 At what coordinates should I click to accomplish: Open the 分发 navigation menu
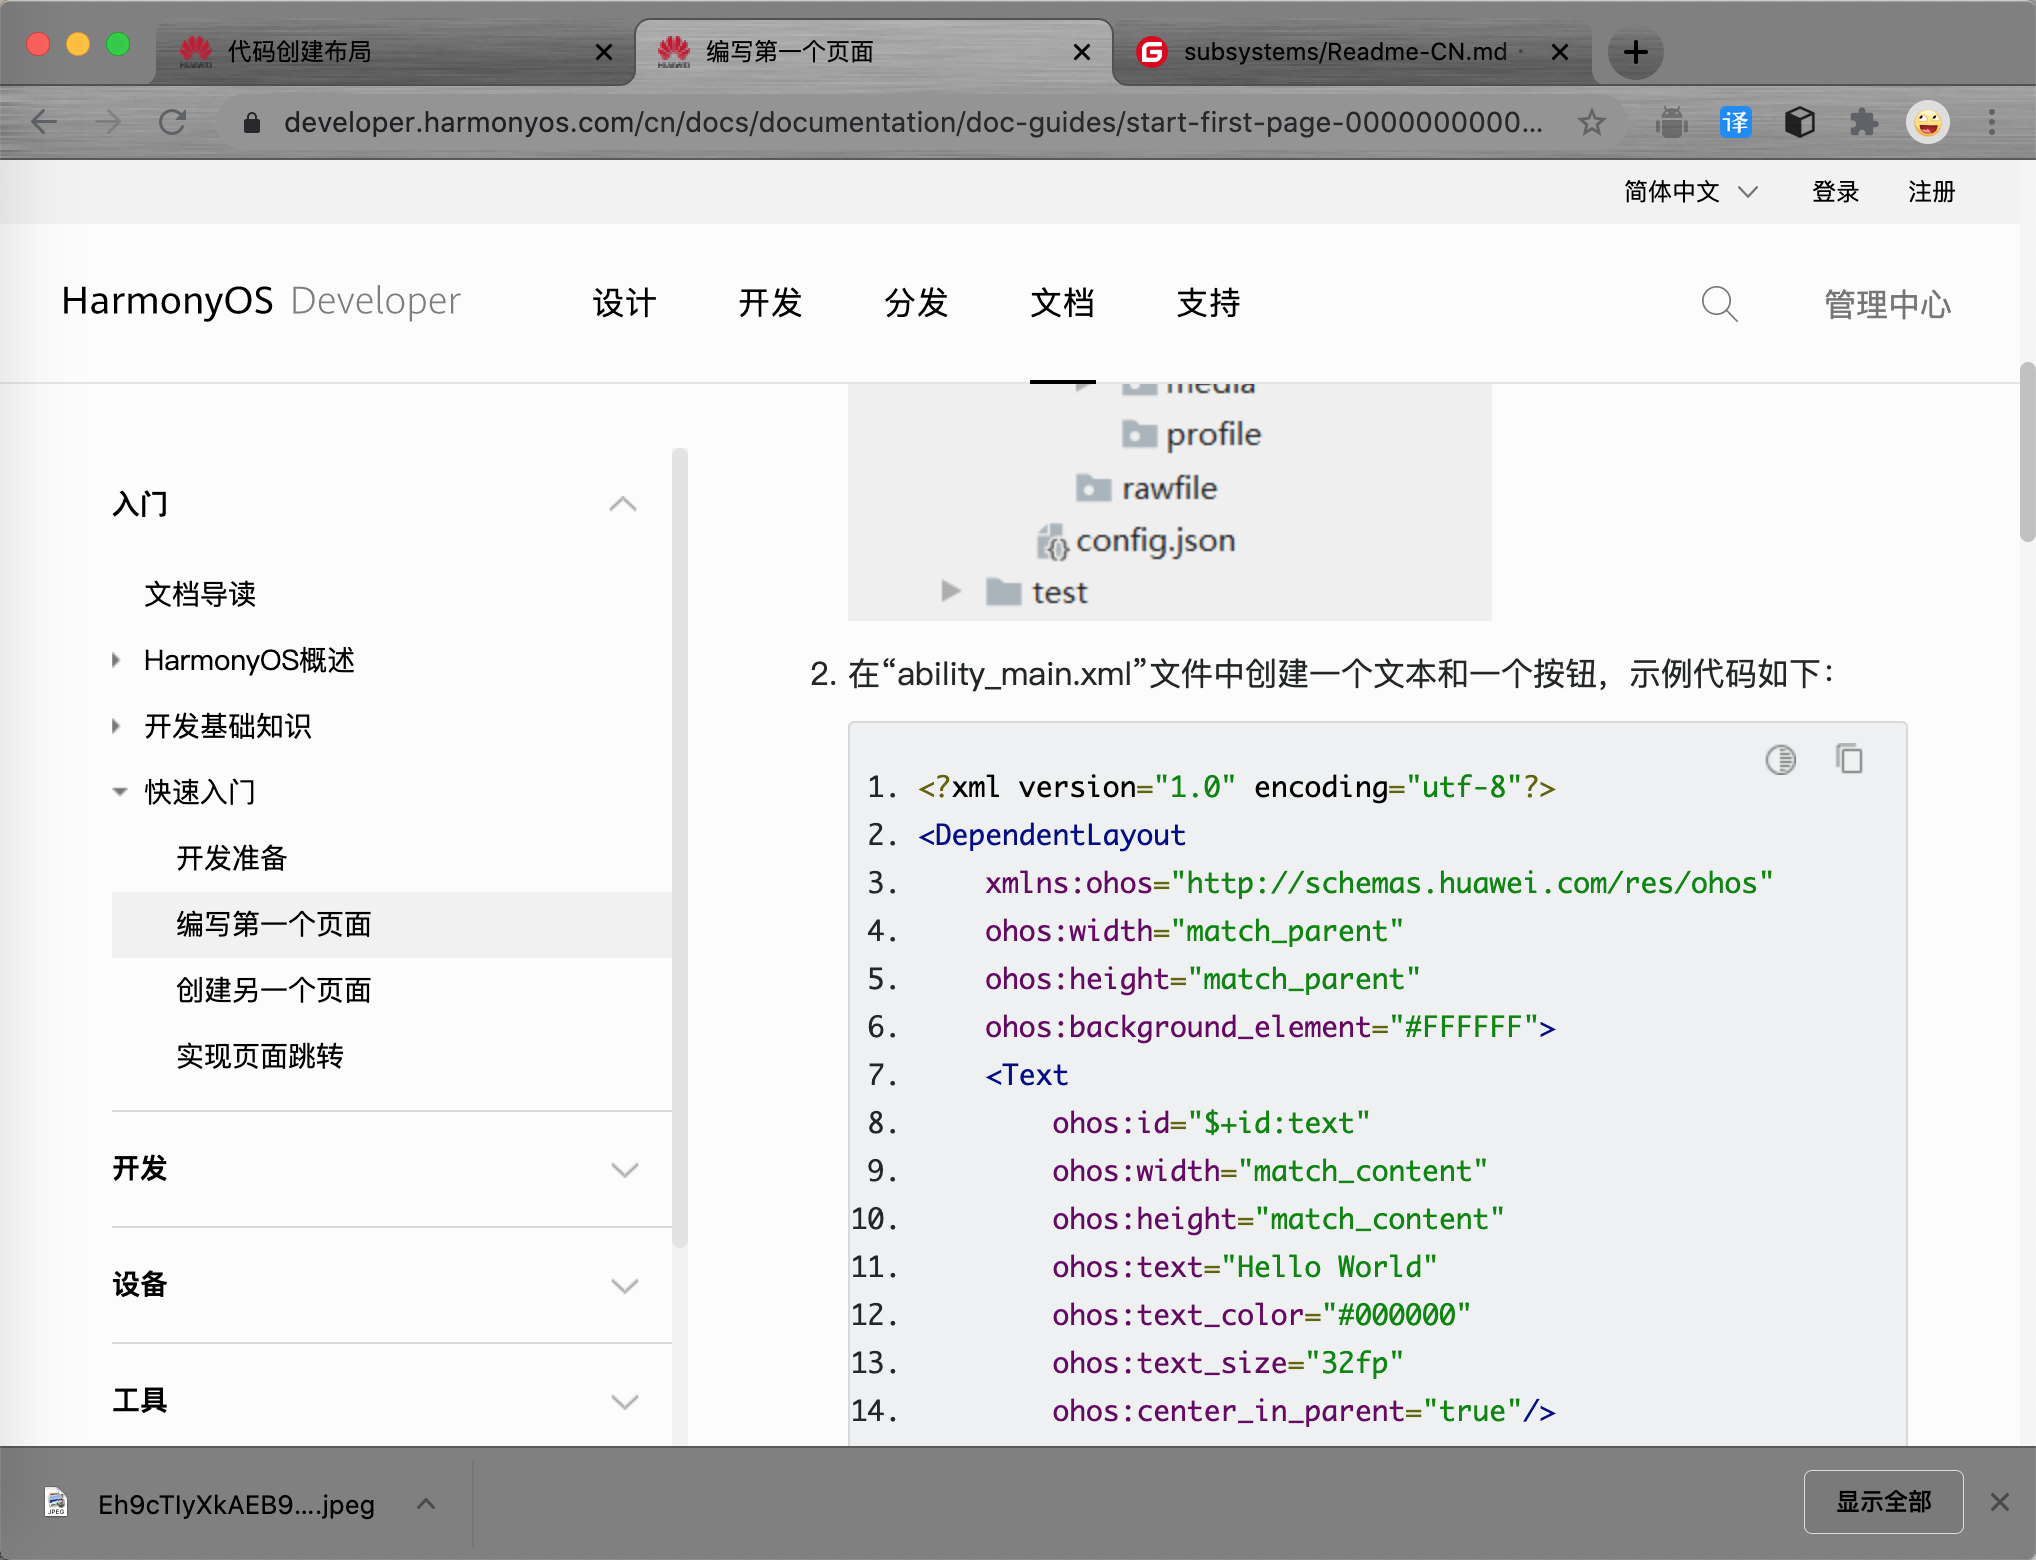pos(916,303)
